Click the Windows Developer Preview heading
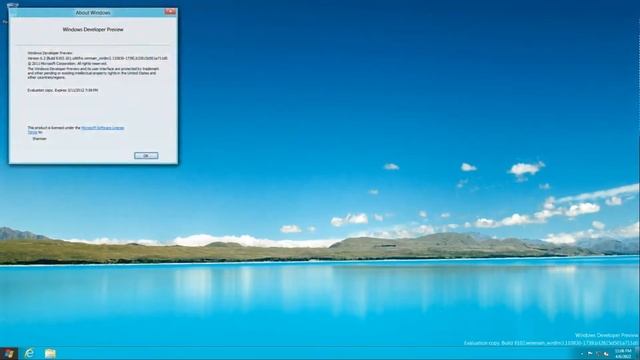The image size is (640, 360). pyautogui.click(x=93, y=30)
